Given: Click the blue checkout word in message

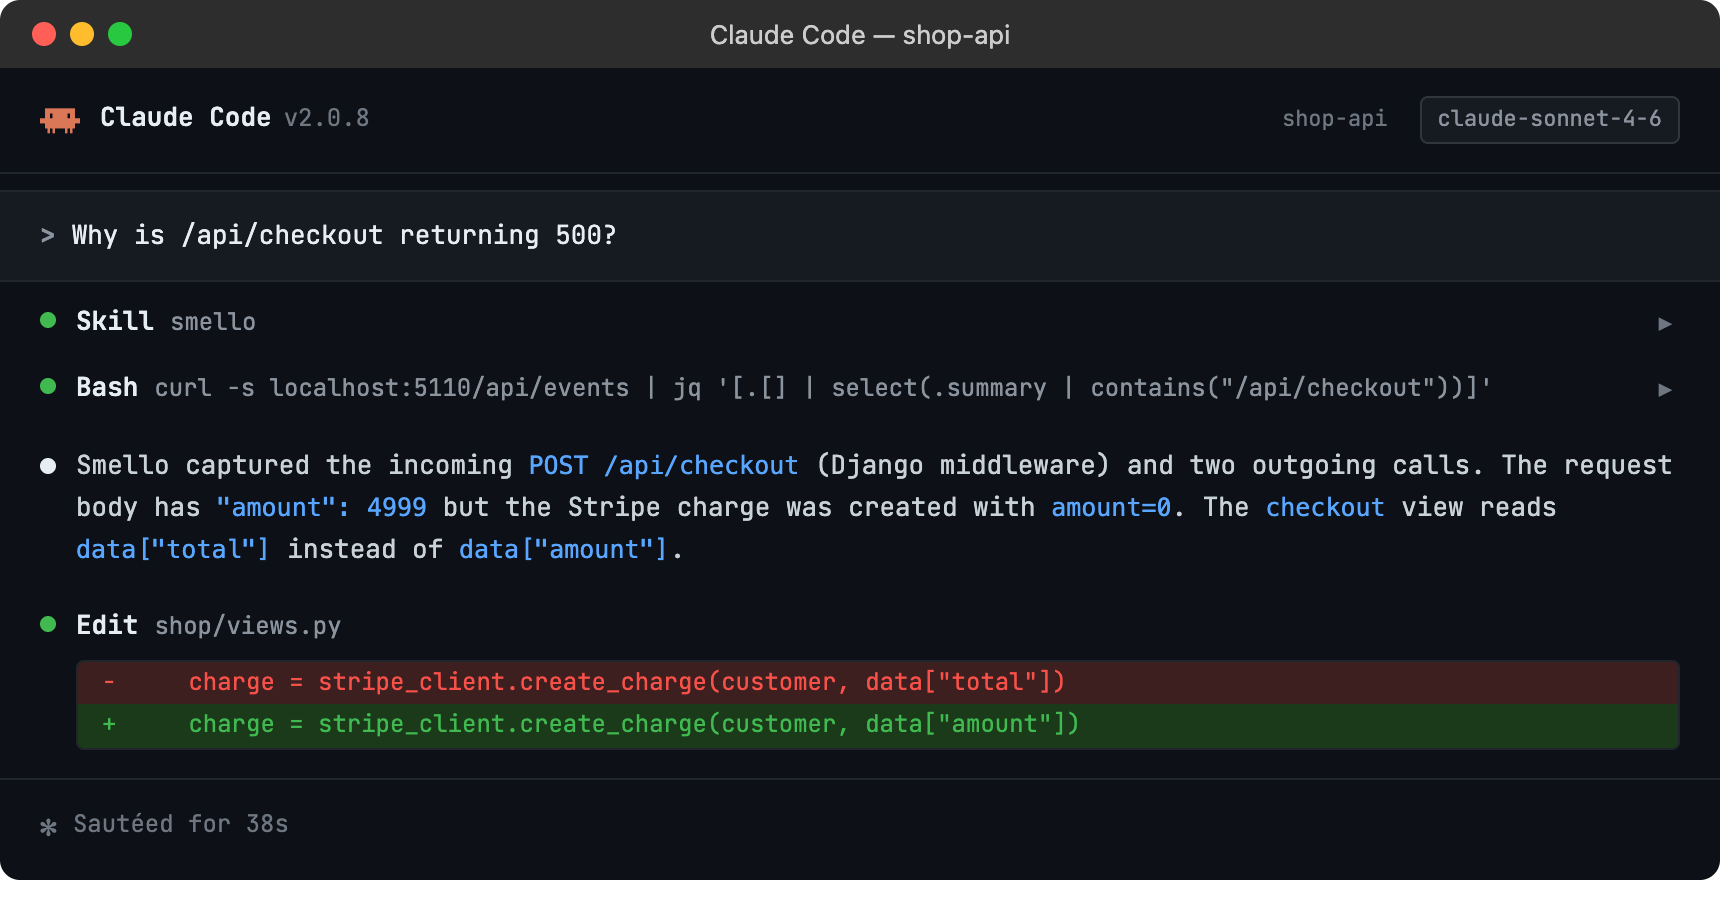Looking at the screenshot, I should (1325, 507).
